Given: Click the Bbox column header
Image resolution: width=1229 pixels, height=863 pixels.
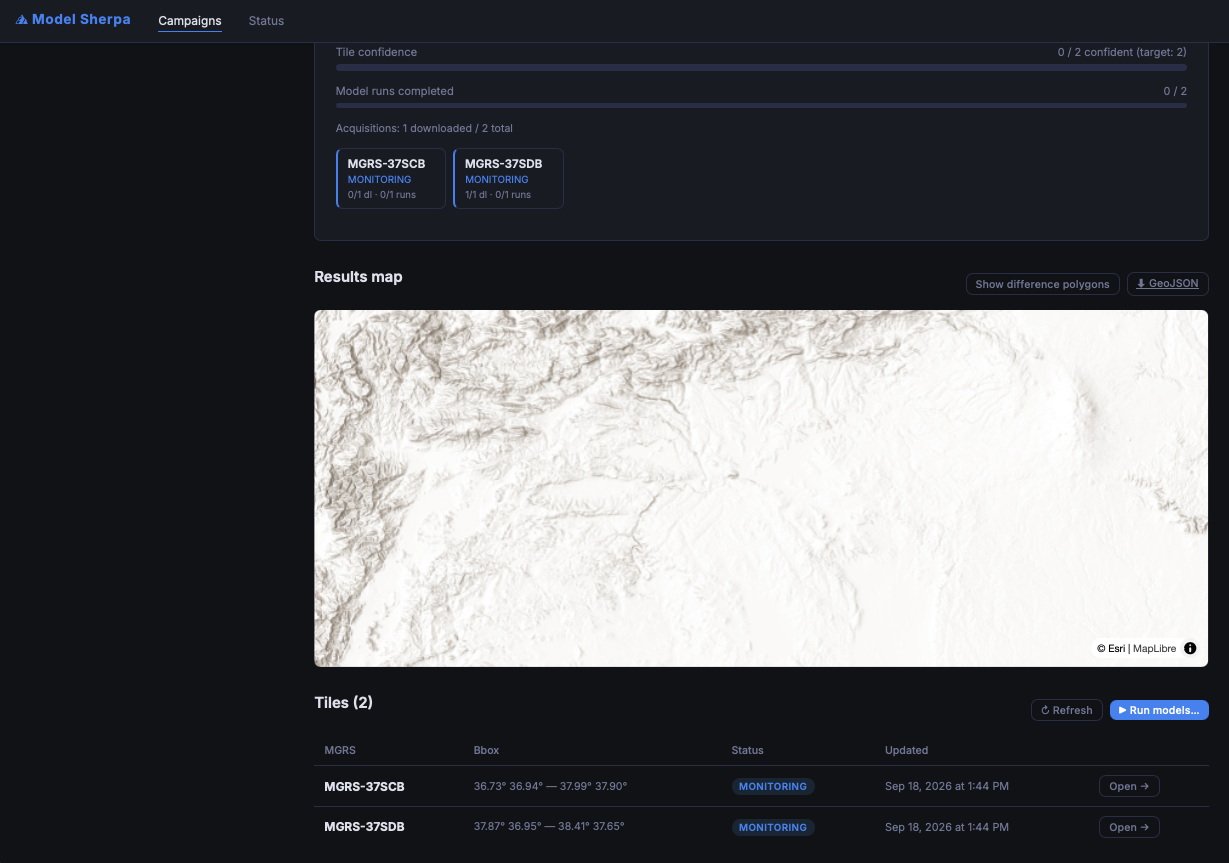Looking at the screenshot, I should coord(486,750).
